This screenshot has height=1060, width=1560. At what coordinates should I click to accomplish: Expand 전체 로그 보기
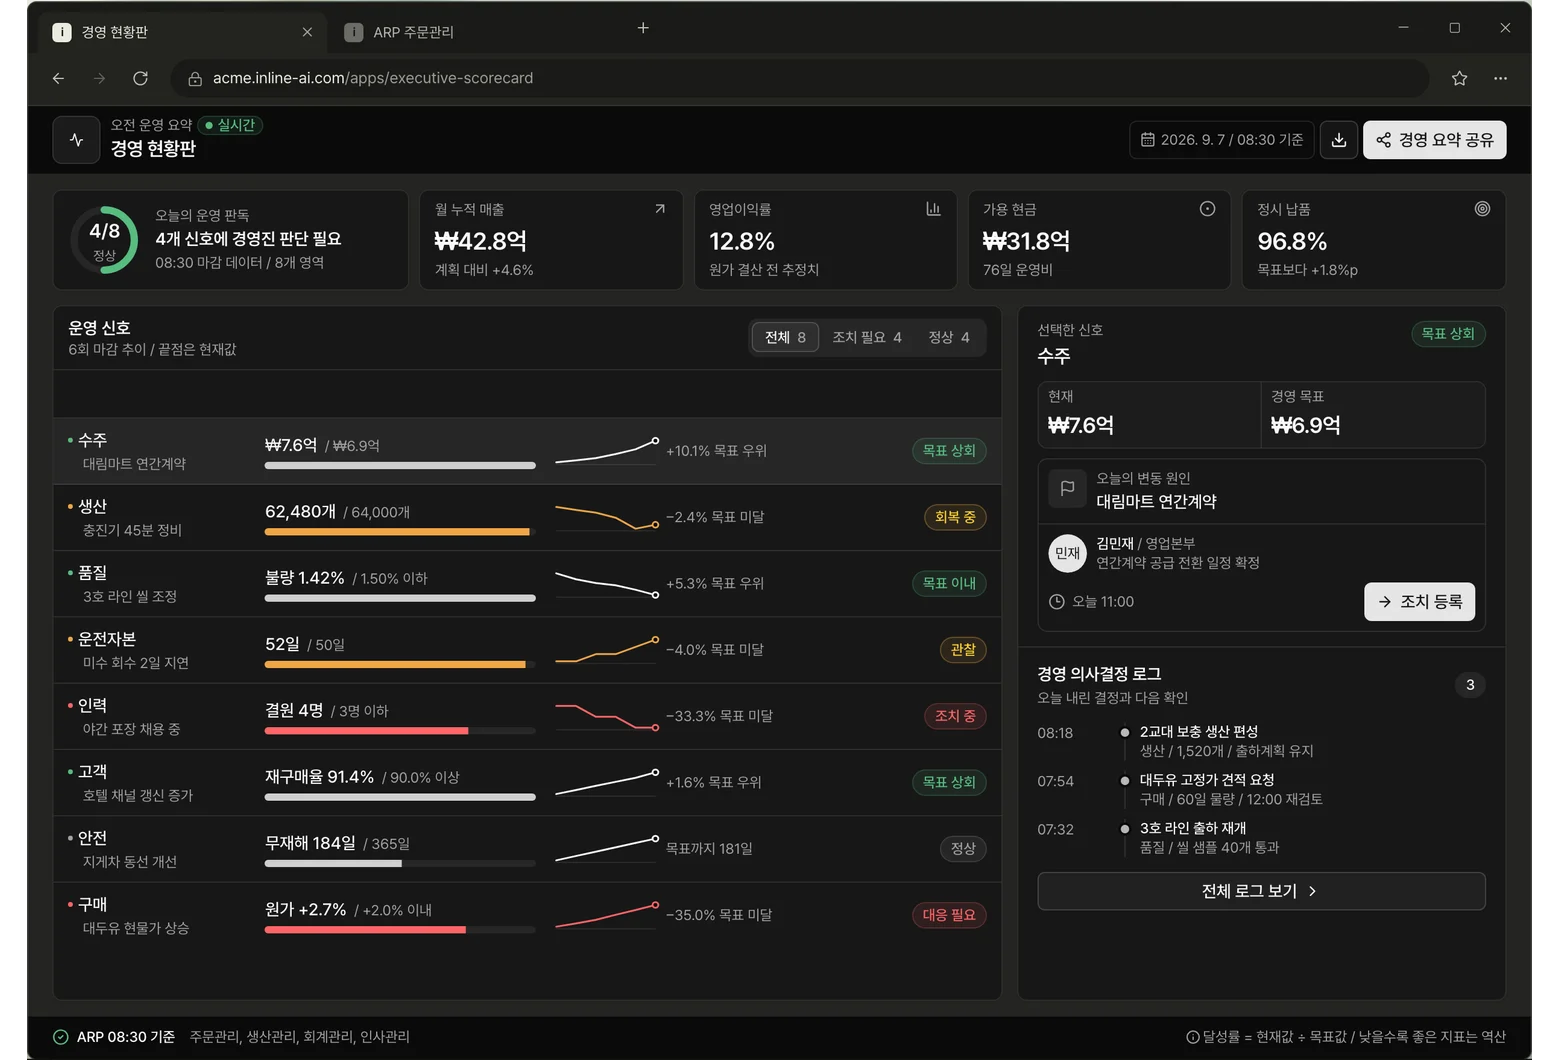point(1261,891)
